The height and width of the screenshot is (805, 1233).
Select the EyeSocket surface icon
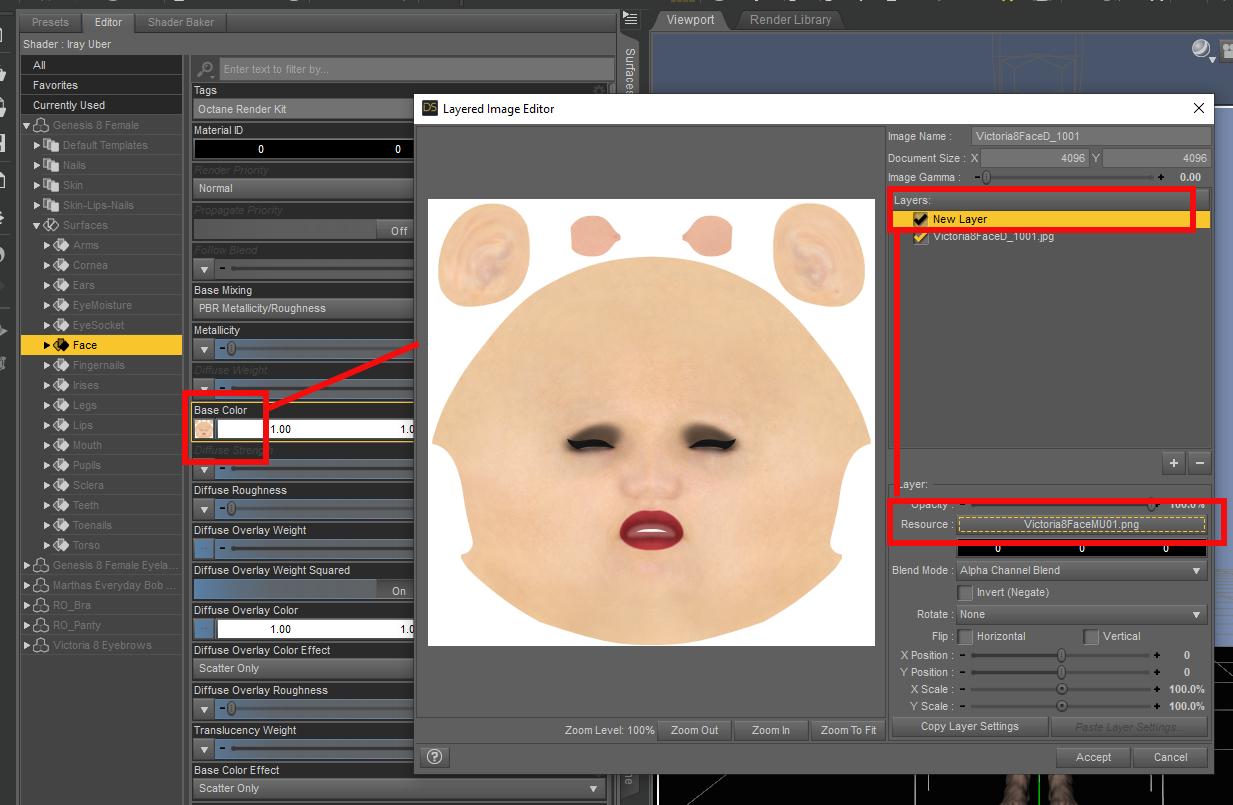click(61, 325)
